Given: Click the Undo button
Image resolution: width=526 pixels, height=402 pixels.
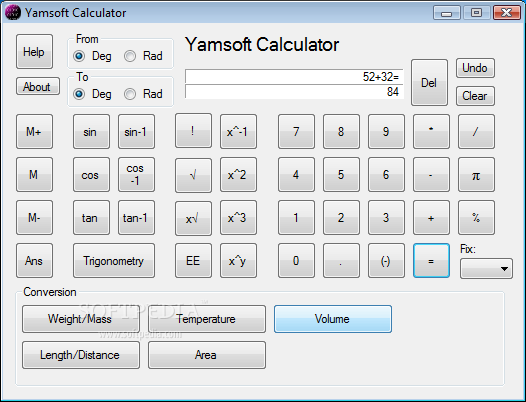Looking at the screenshot, I should 475,68.
